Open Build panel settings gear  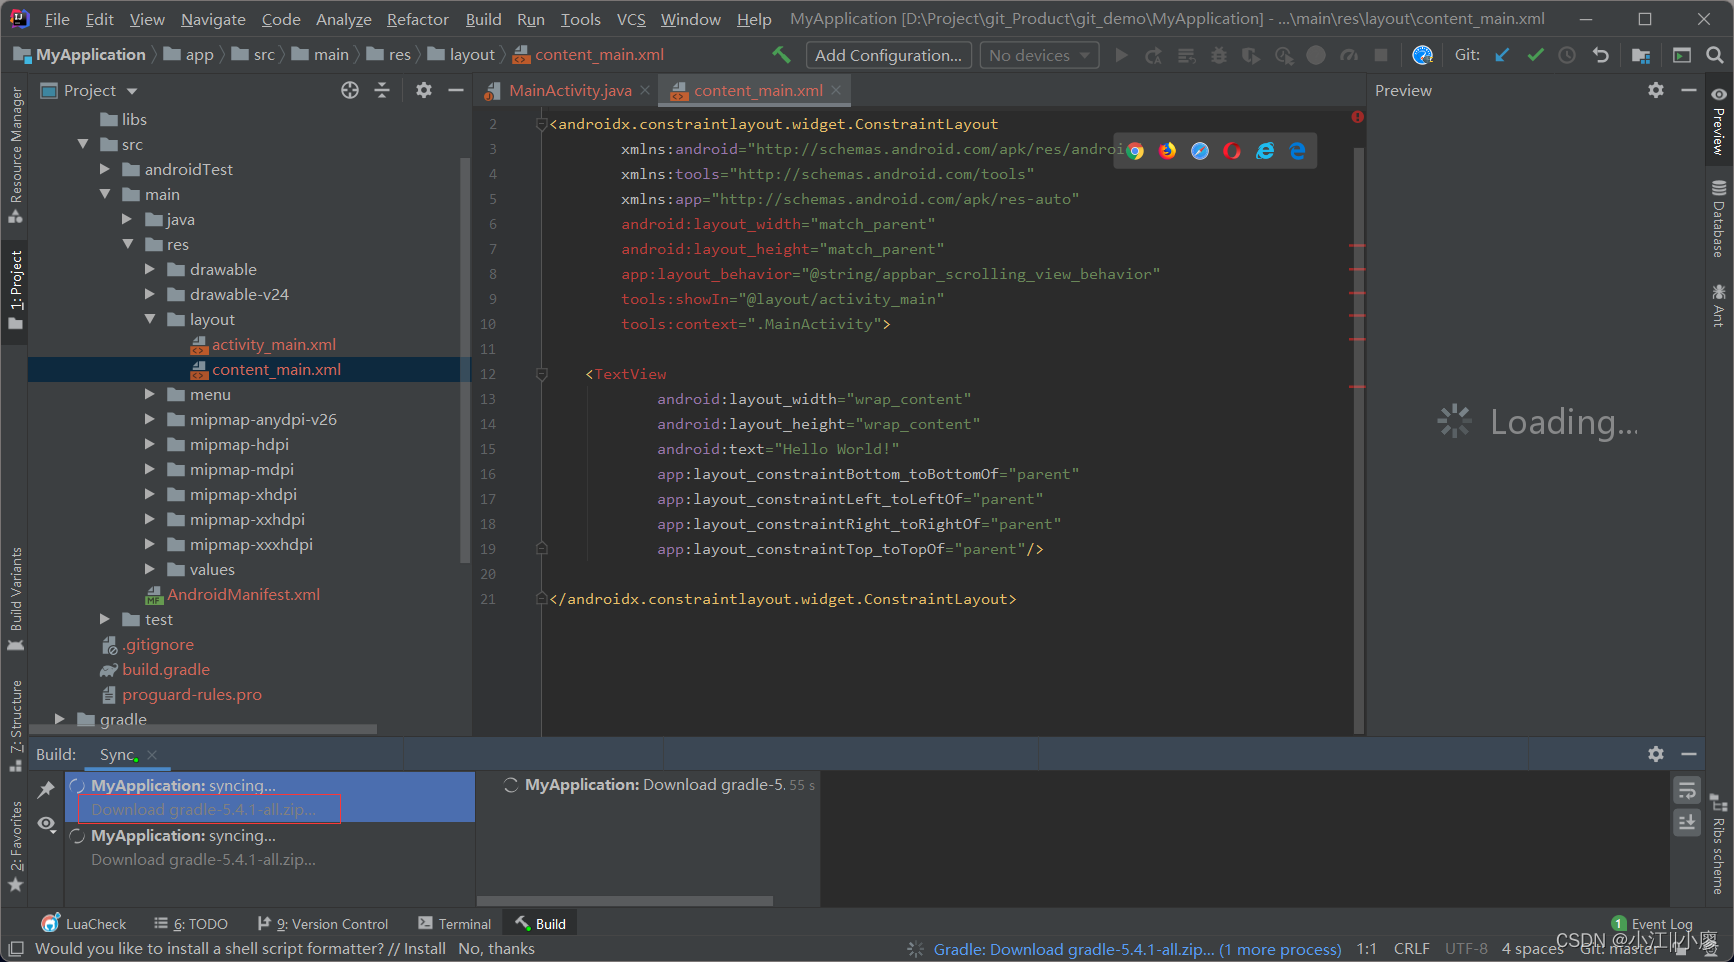(1656, 754)
